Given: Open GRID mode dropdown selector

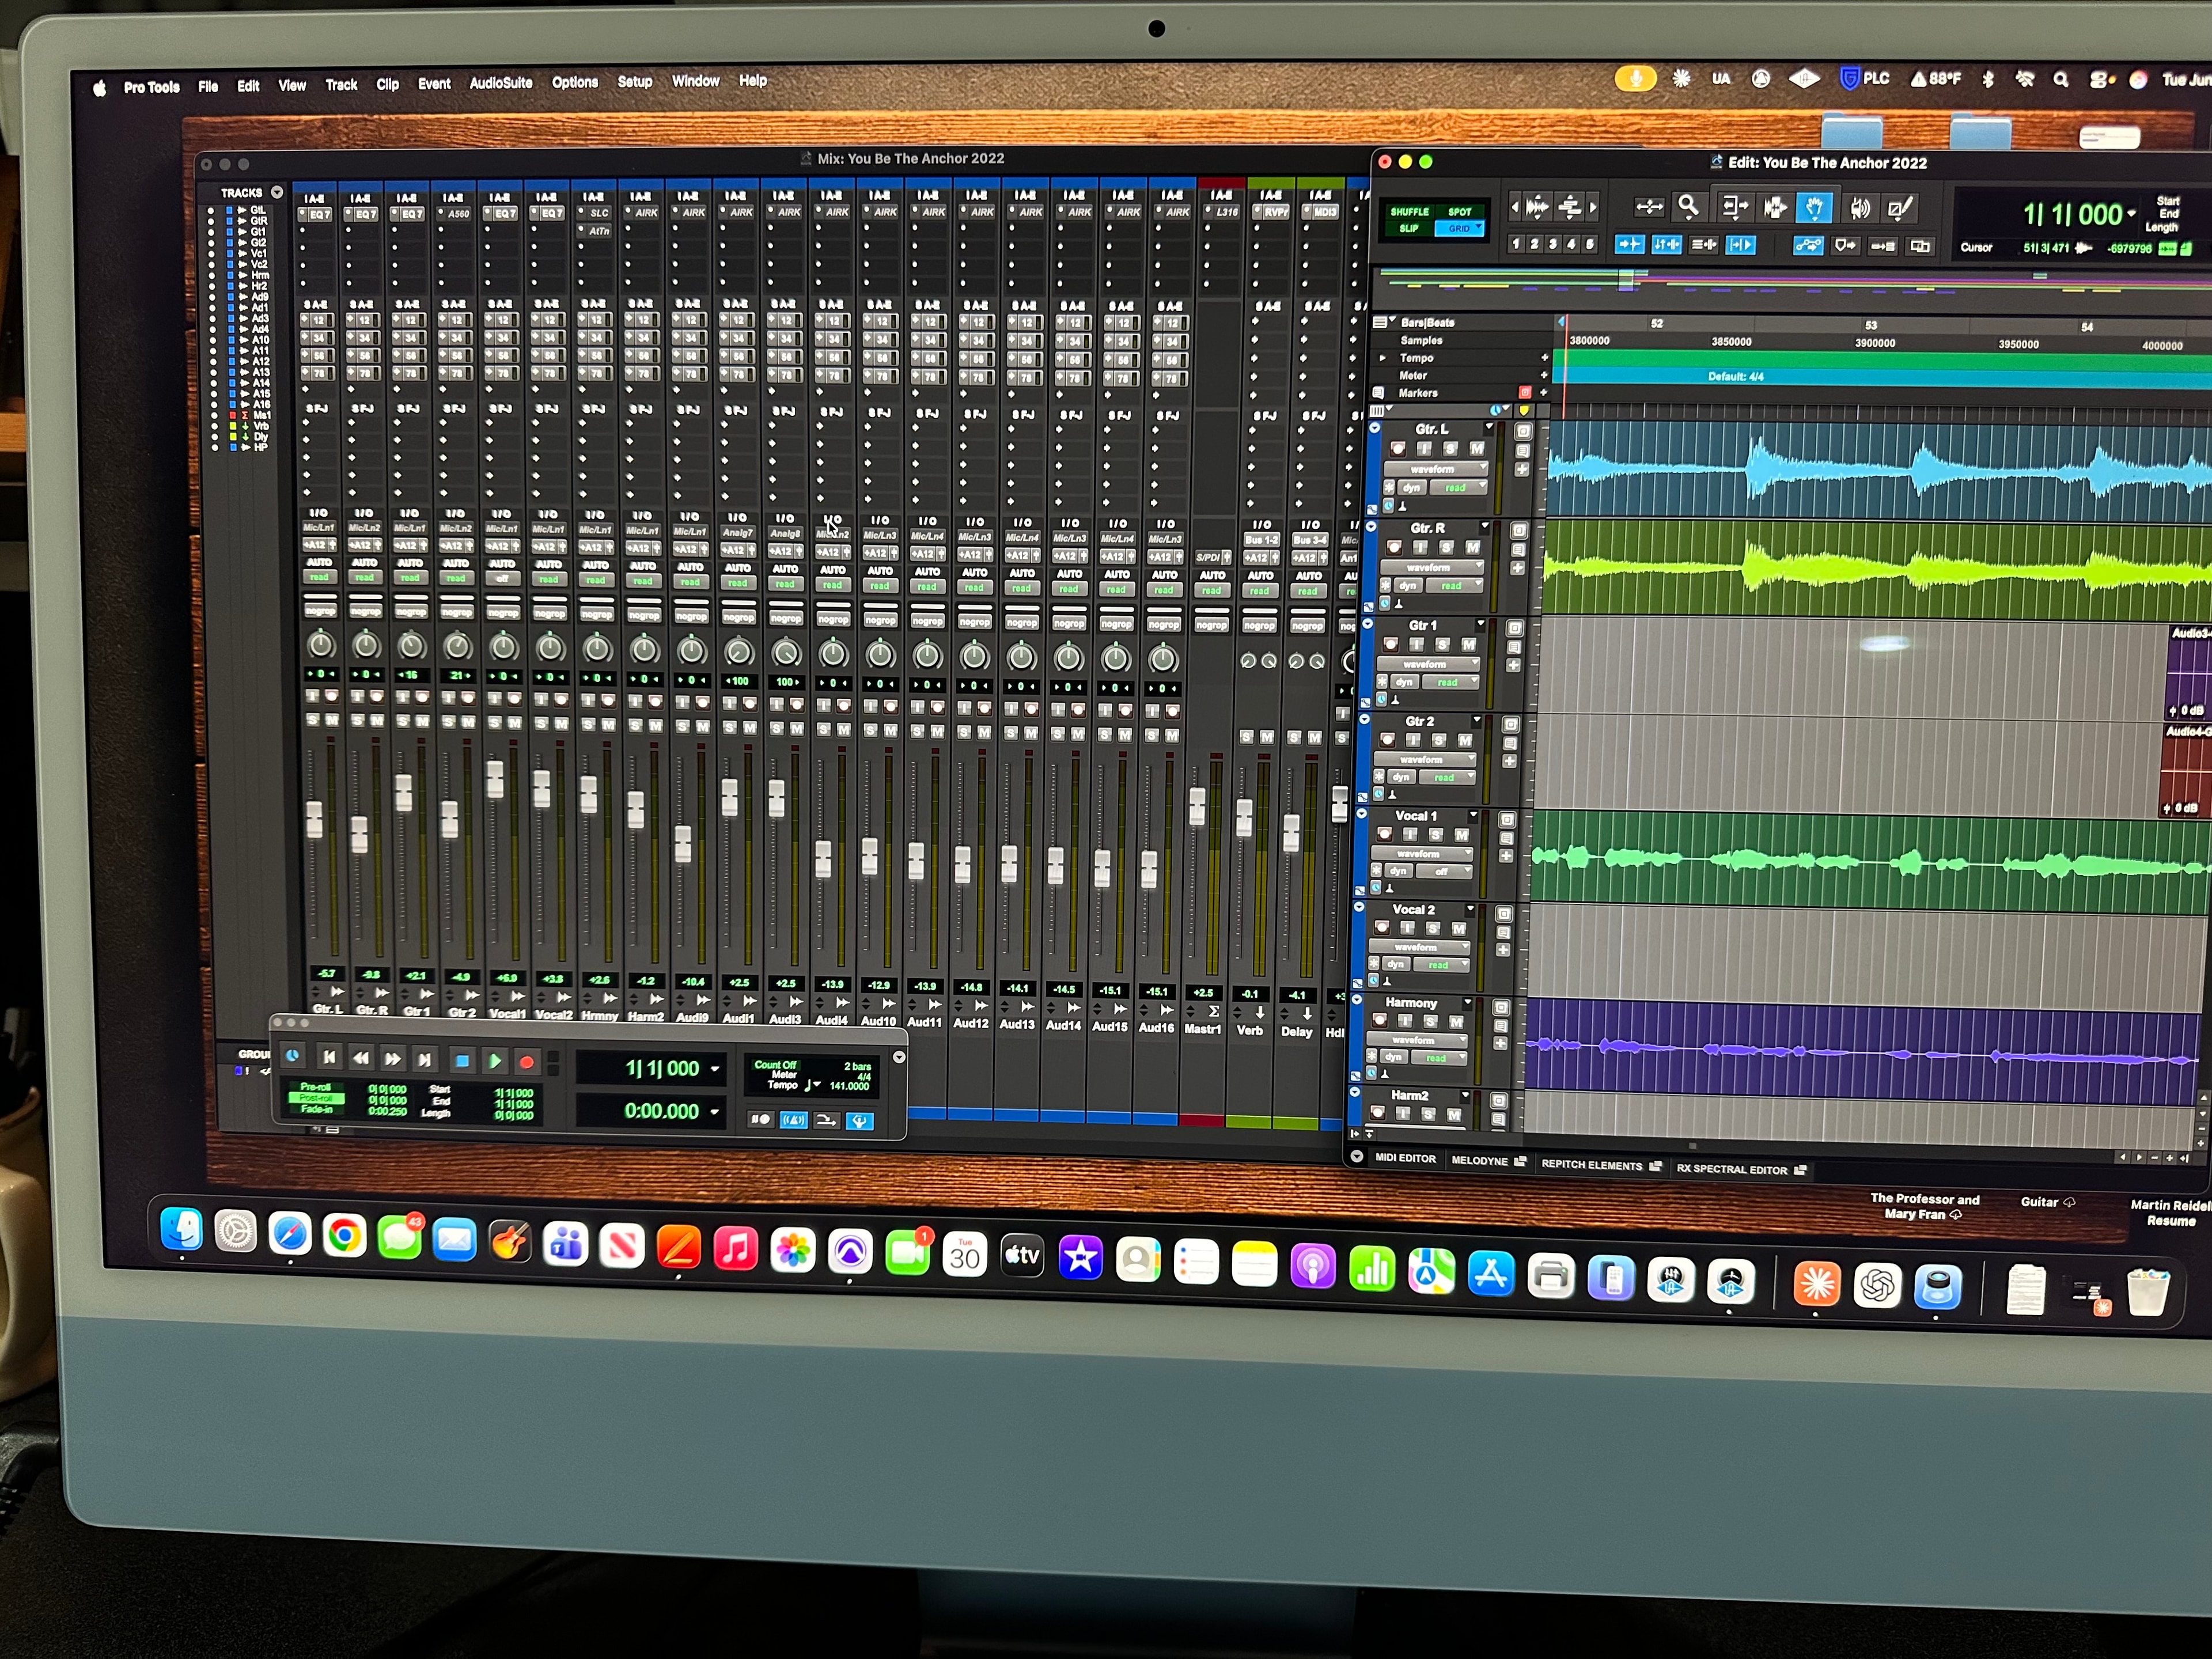Looking at the screenshot, I should coord(1479,227).
